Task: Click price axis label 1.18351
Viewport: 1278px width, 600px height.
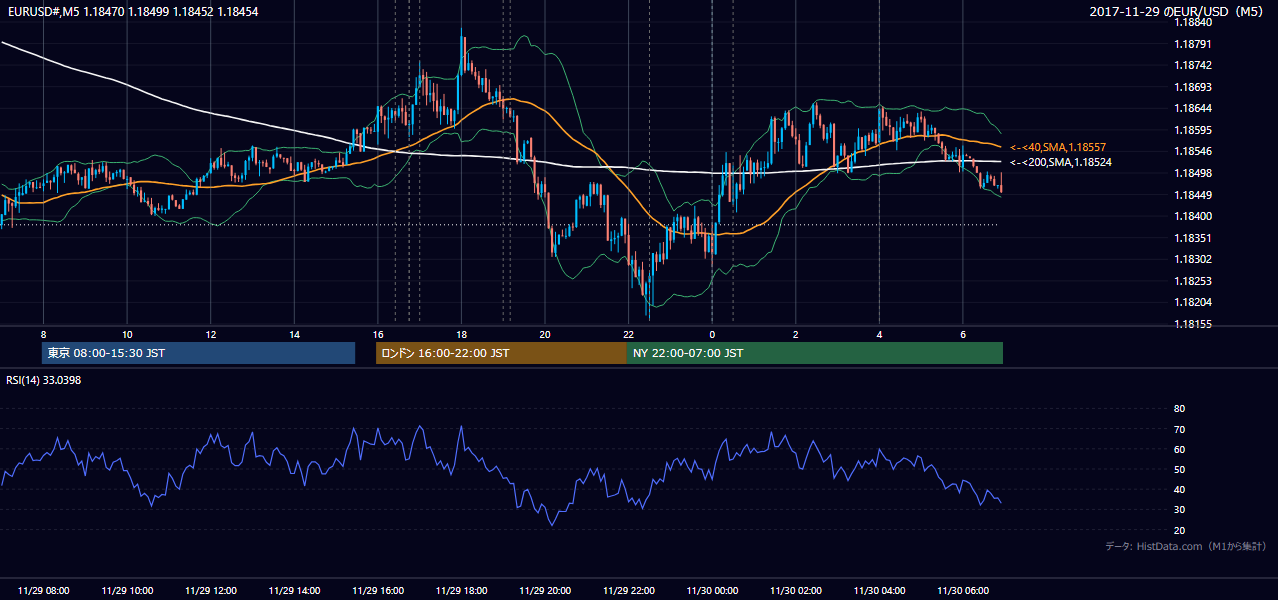Action: click(1192, 238)
